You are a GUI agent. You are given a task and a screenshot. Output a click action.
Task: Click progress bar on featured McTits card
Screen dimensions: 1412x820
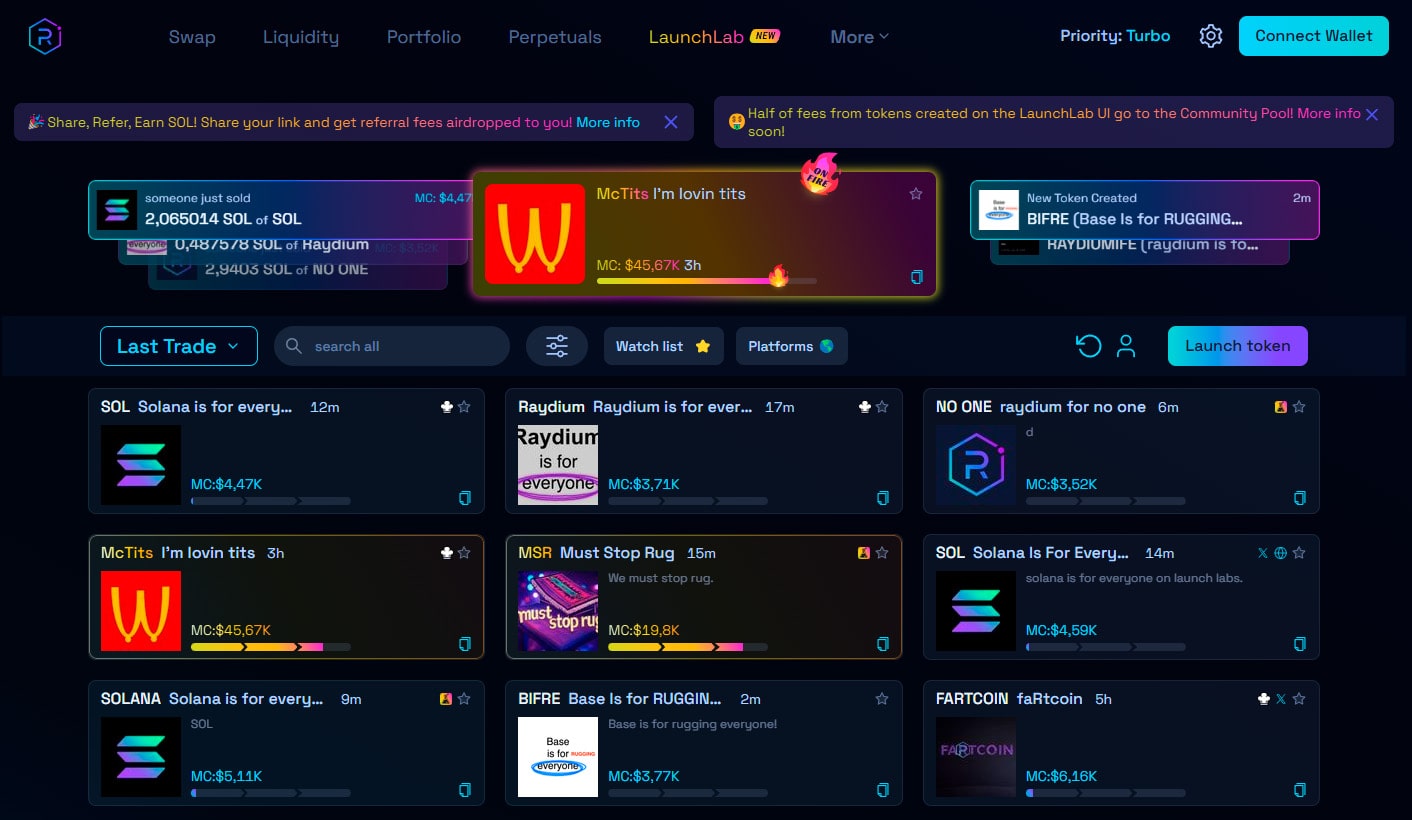coord(707,282)
